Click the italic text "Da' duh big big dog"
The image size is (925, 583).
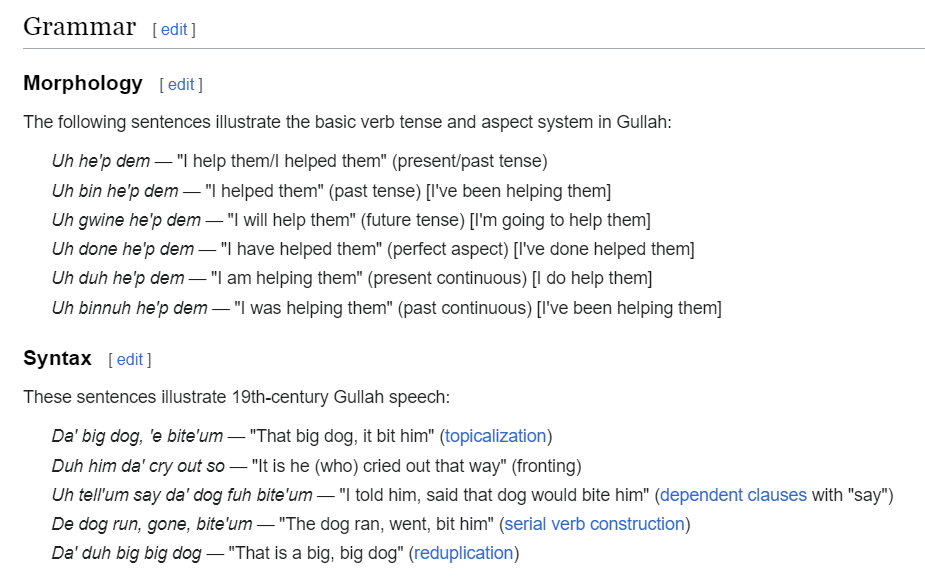124,552
